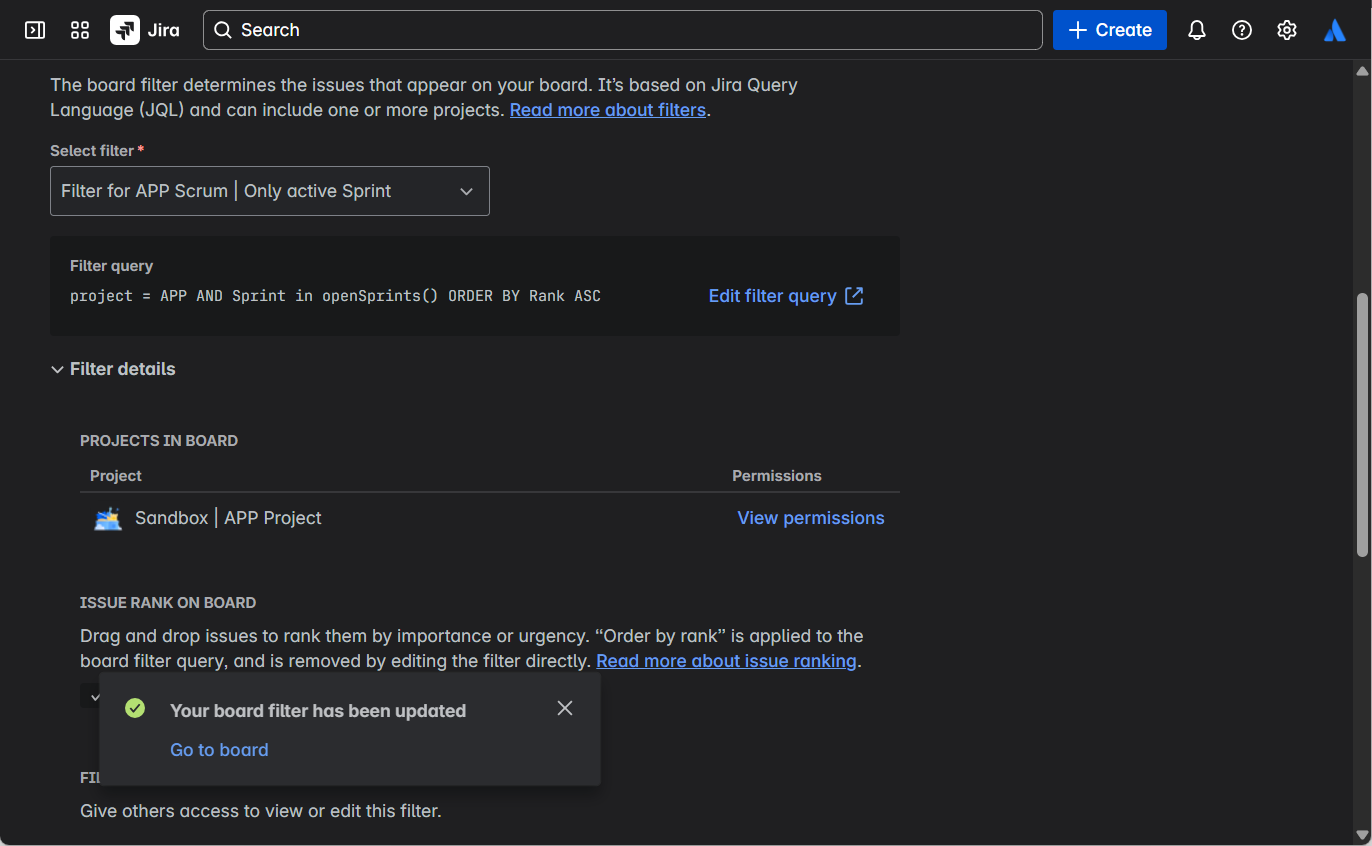
Task: Open Read more about issue ranking
Action: [x=726, y=660]
